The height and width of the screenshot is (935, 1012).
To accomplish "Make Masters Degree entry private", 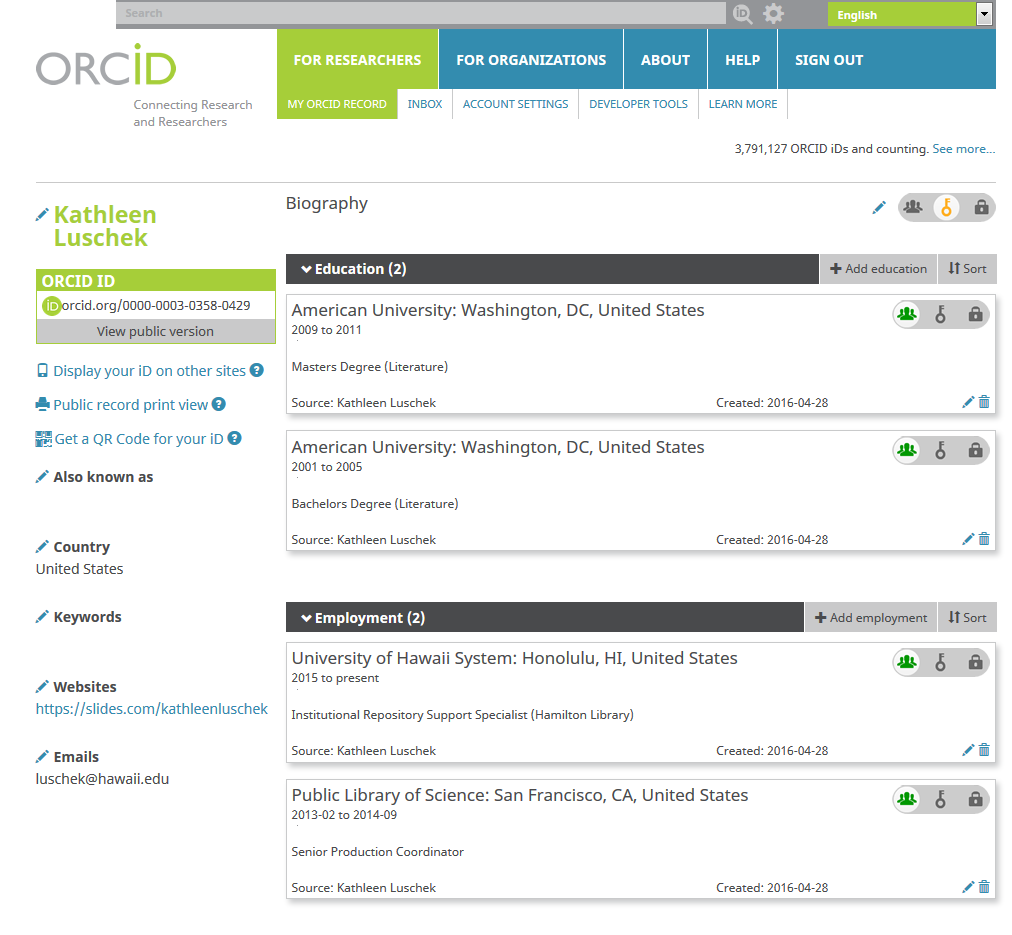I will click(975, 314).
